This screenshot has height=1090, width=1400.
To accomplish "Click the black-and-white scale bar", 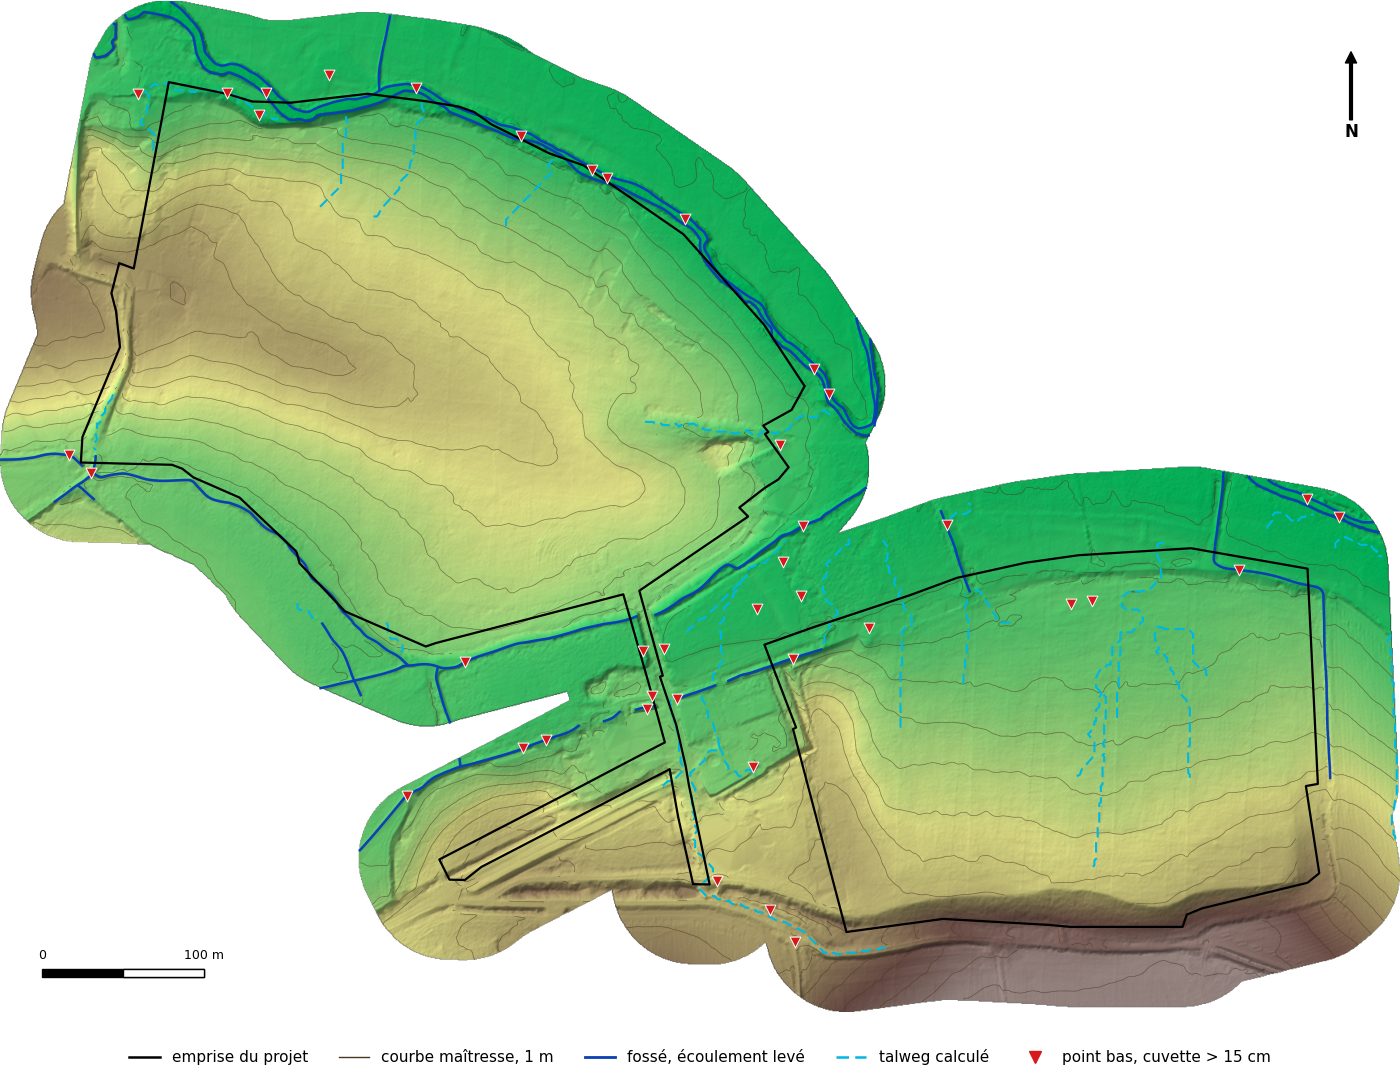I will (123, 973).
